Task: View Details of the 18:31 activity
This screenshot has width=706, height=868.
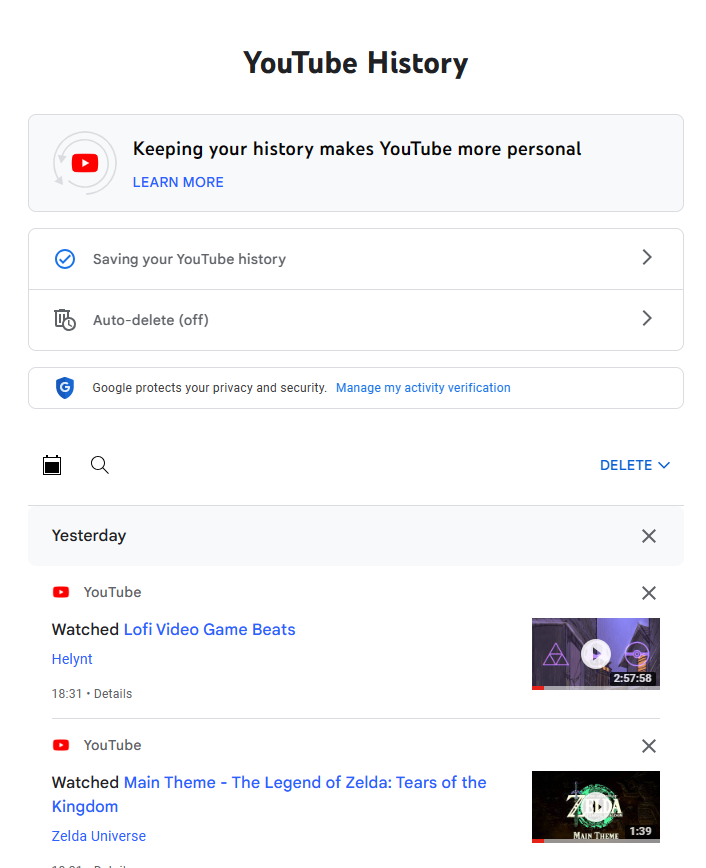Action: [x=113, y=694]
